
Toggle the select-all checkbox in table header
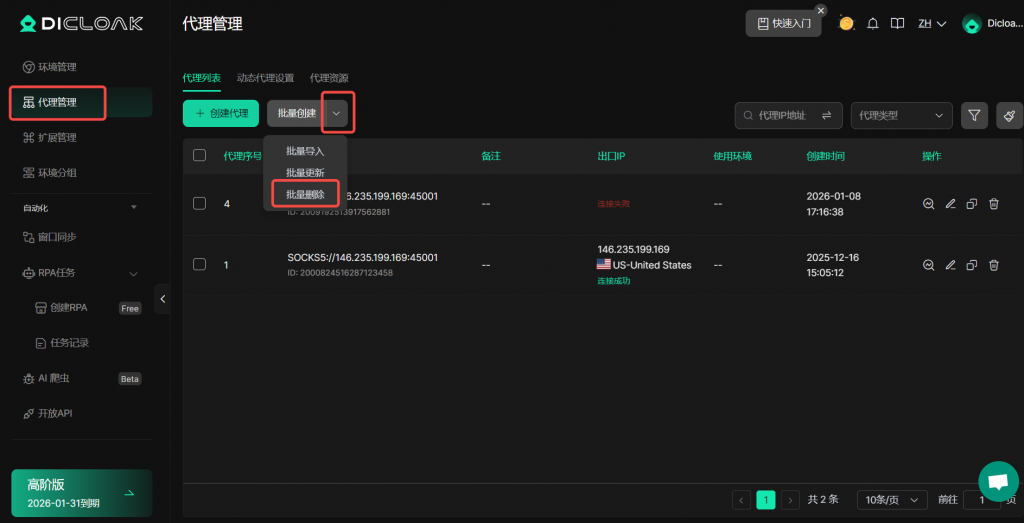coord(199,156)
